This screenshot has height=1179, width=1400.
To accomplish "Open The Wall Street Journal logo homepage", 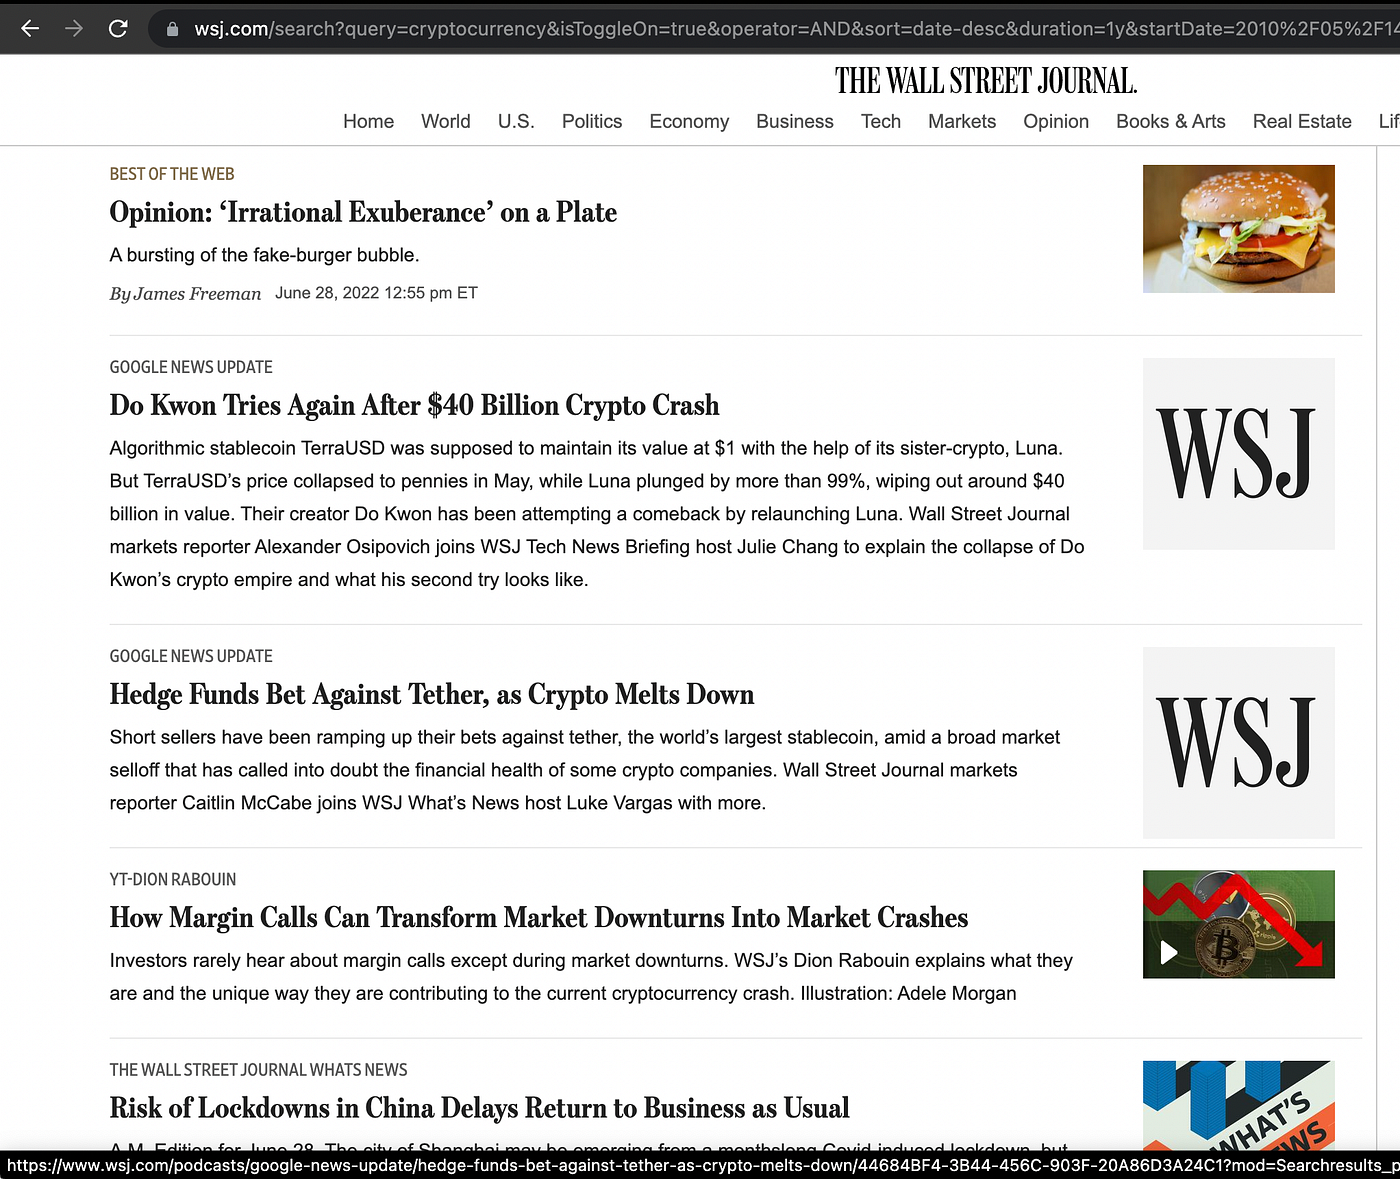I will 986,81.
